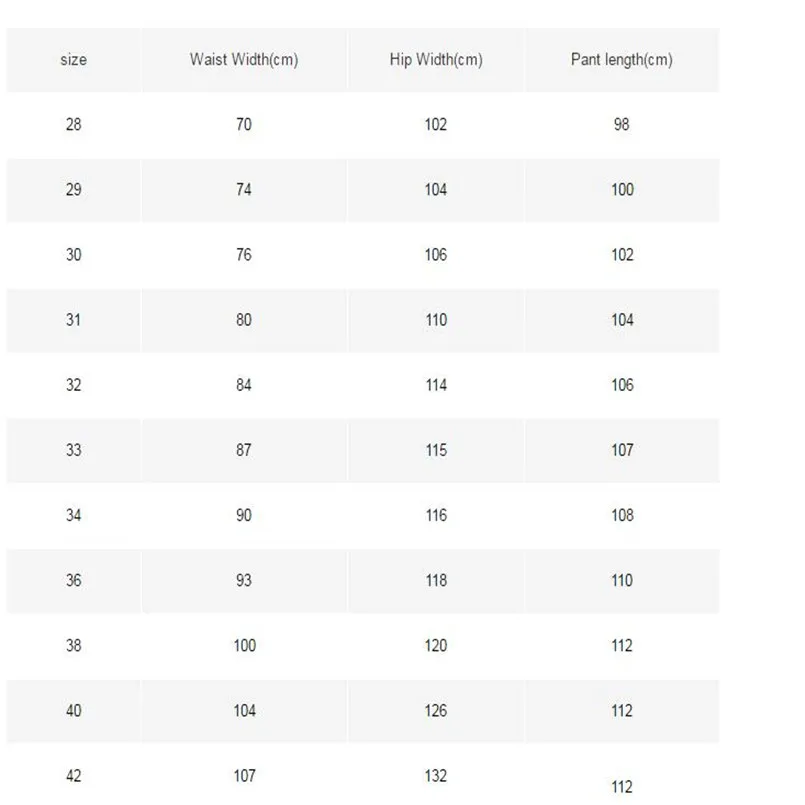The width and height of the screenshot is (805, 805).
Task: Click hip width 120 in the size 38 row
Action: click(436, 645)
